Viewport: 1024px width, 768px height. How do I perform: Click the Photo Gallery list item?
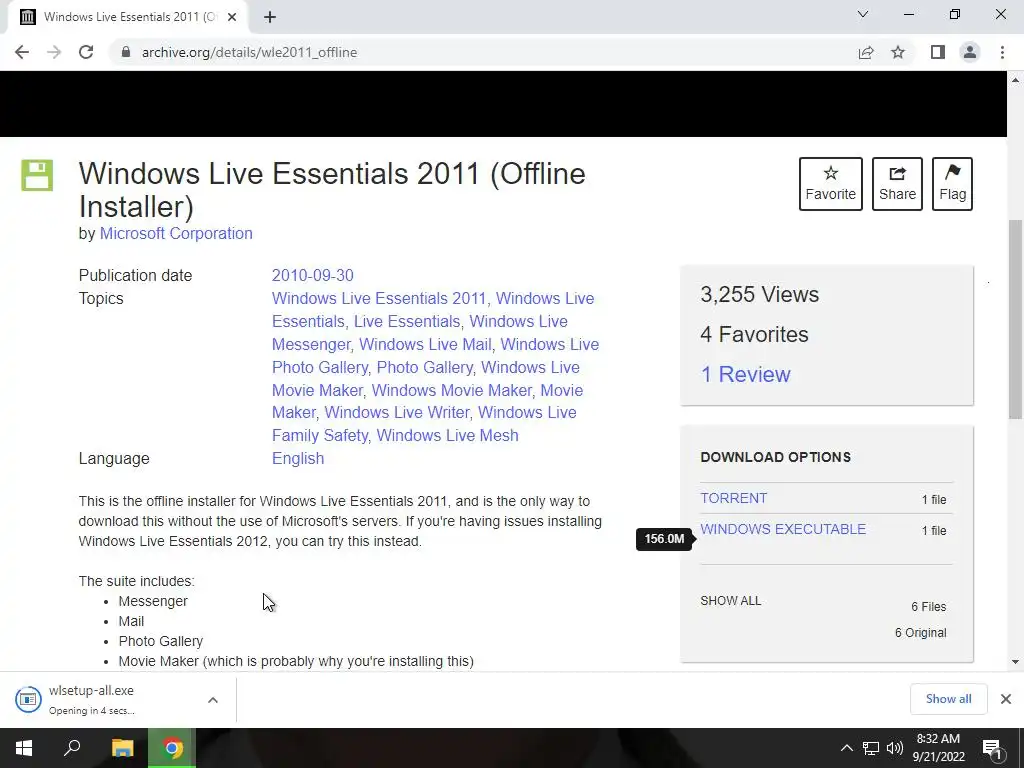[x=161, y=641]
